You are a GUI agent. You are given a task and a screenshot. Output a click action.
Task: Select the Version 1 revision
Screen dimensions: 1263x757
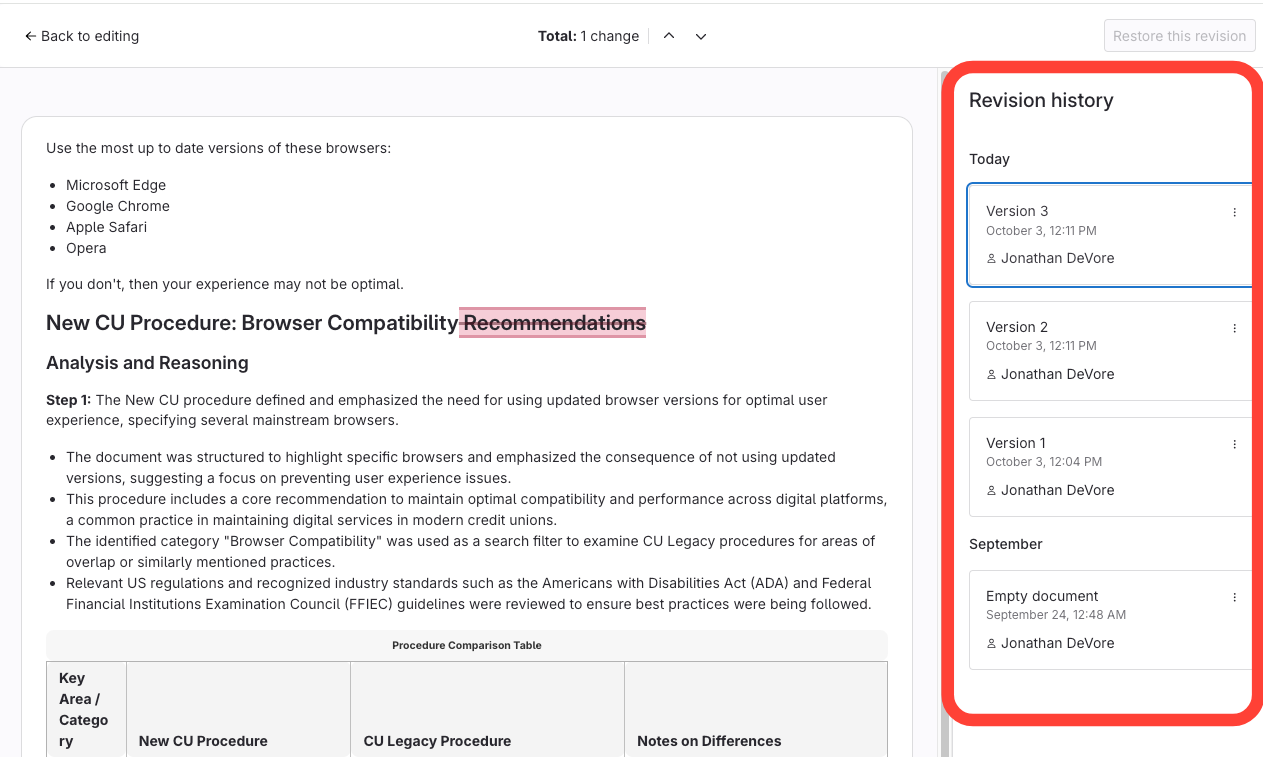(1100, 467)
